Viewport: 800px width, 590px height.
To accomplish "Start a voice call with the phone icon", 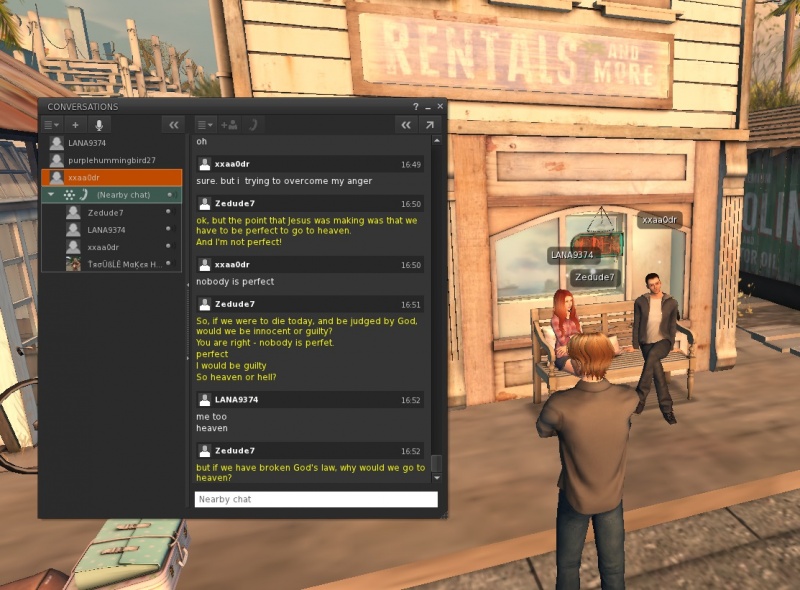I will tap(253, 125).
